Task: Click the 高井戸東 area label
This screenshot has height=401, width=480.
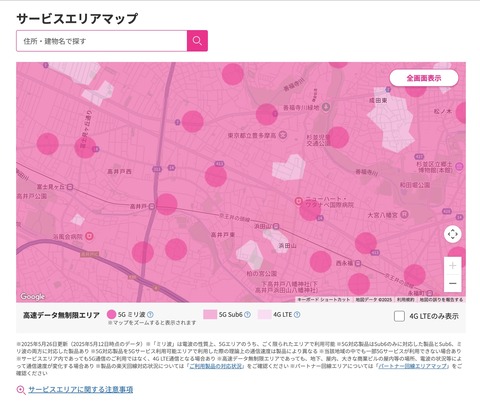Action: click(x=223, y=235)
